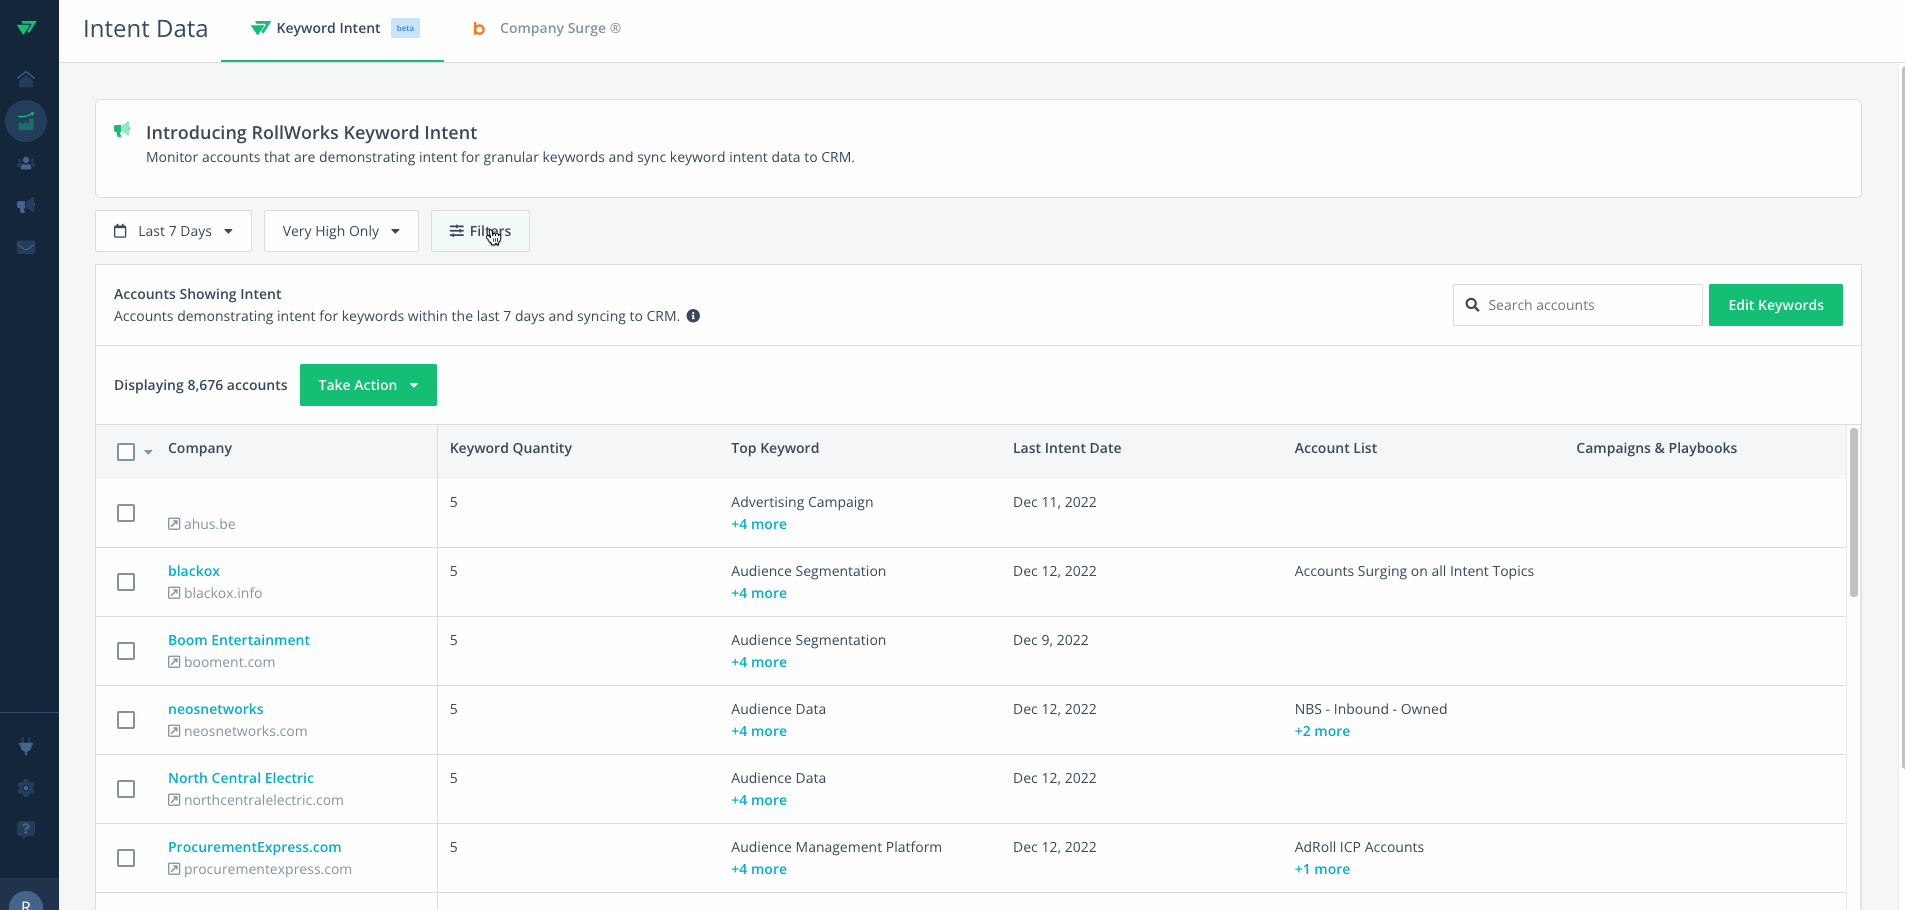
Task: Open external link icon for blackox.info
Action: click(174, 593)
